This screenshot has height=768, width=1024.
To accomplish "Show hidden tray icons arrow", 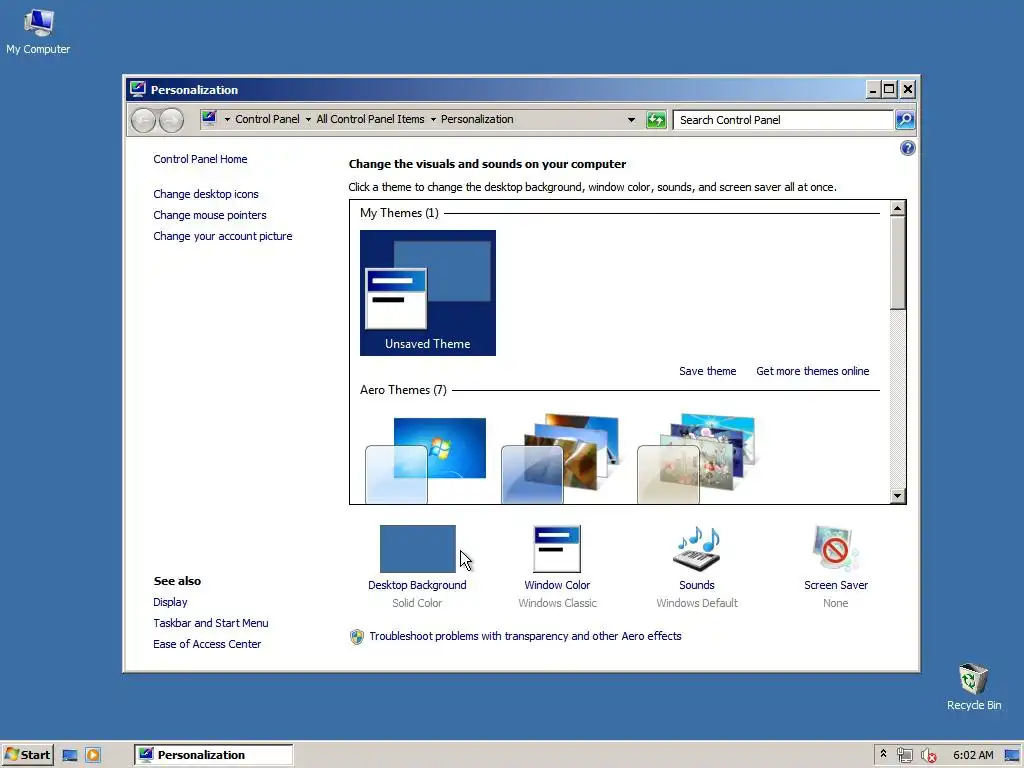I will click(883, 754).
